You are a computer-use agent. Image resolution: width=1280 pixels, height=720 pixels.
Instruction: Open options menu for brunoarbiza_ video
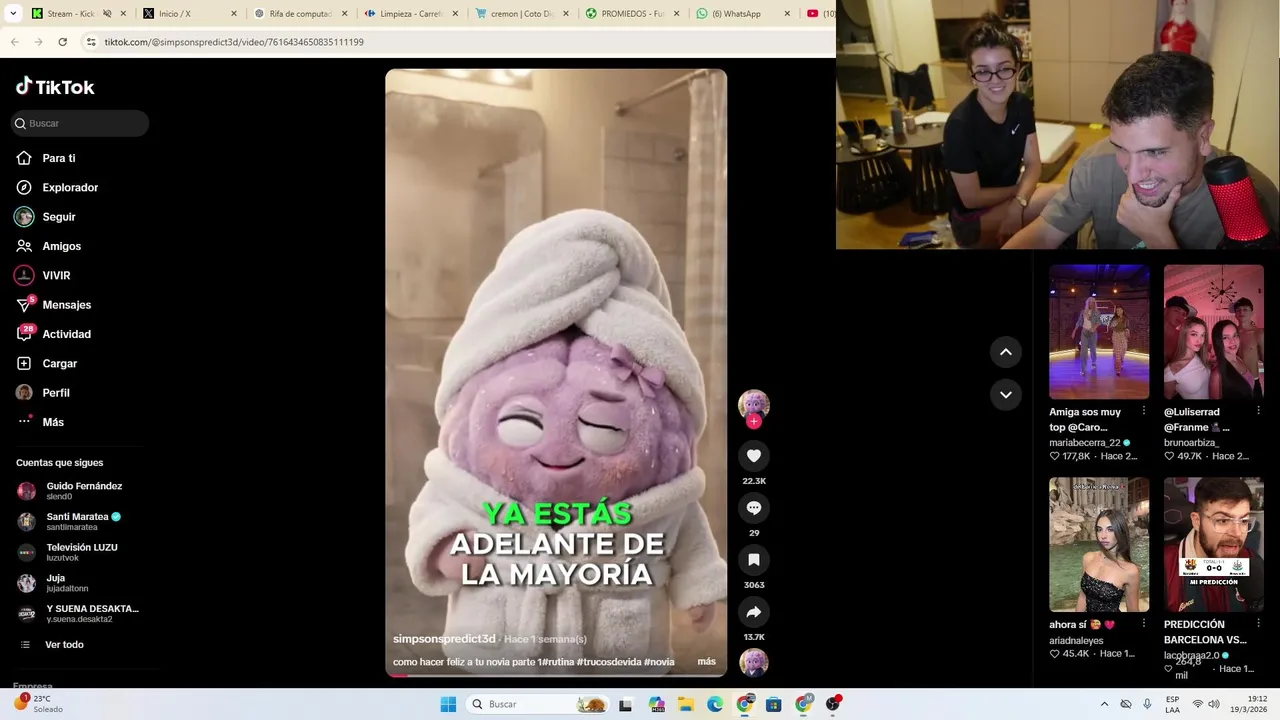click(x=1258, y=411)
